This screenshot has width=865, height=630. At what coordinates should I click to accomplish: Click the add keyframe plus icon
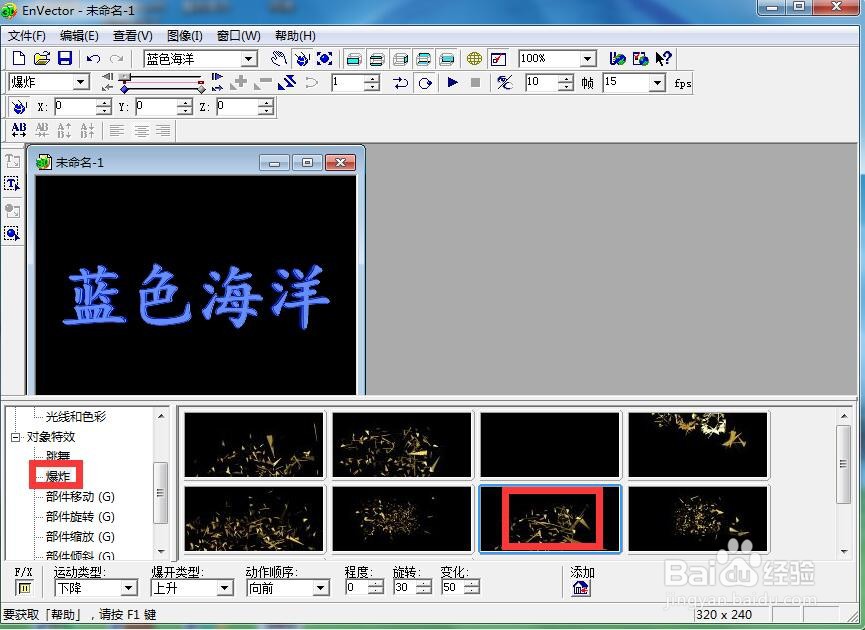239,83
